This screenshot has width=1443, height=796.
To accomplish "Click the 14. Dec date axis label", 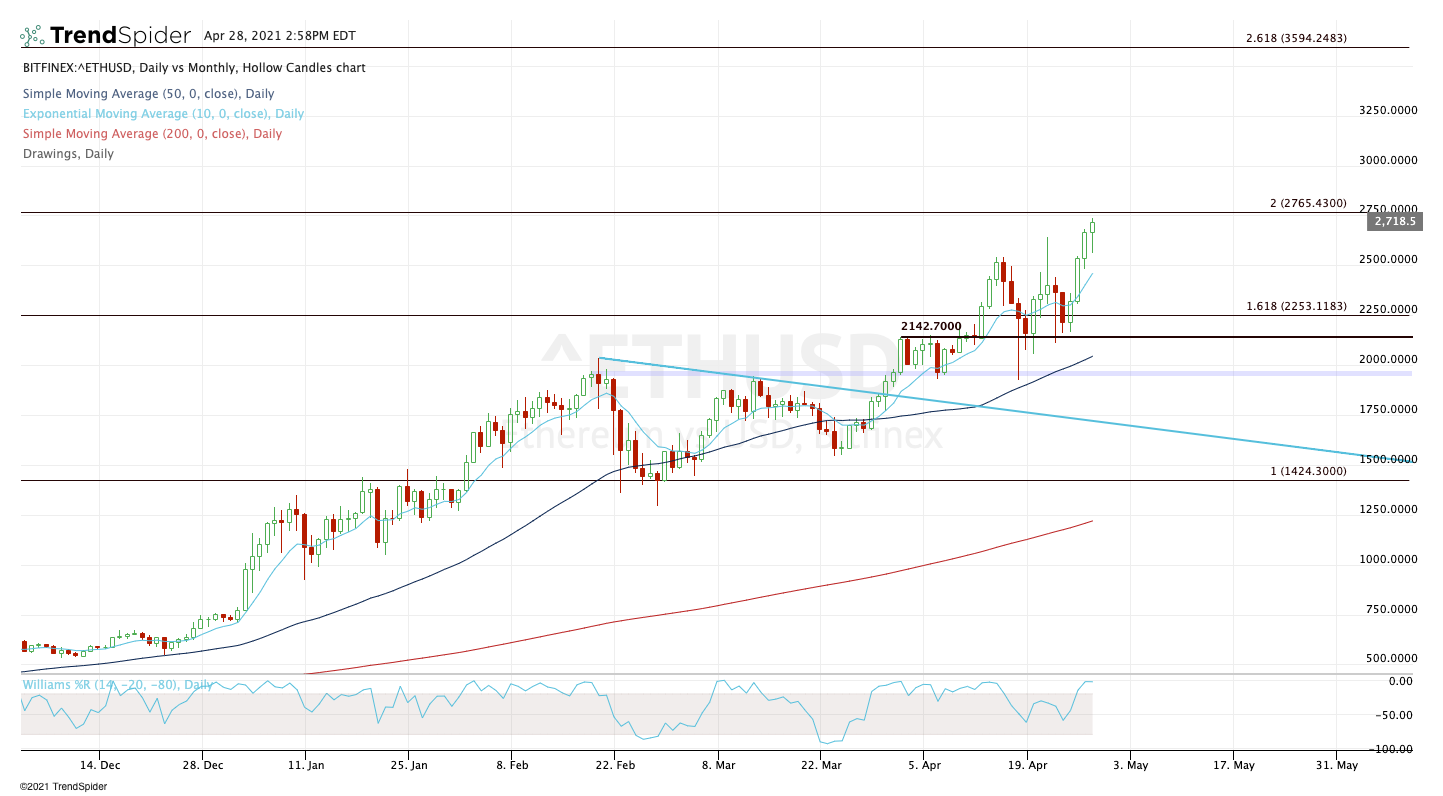I will click(98, 765).
